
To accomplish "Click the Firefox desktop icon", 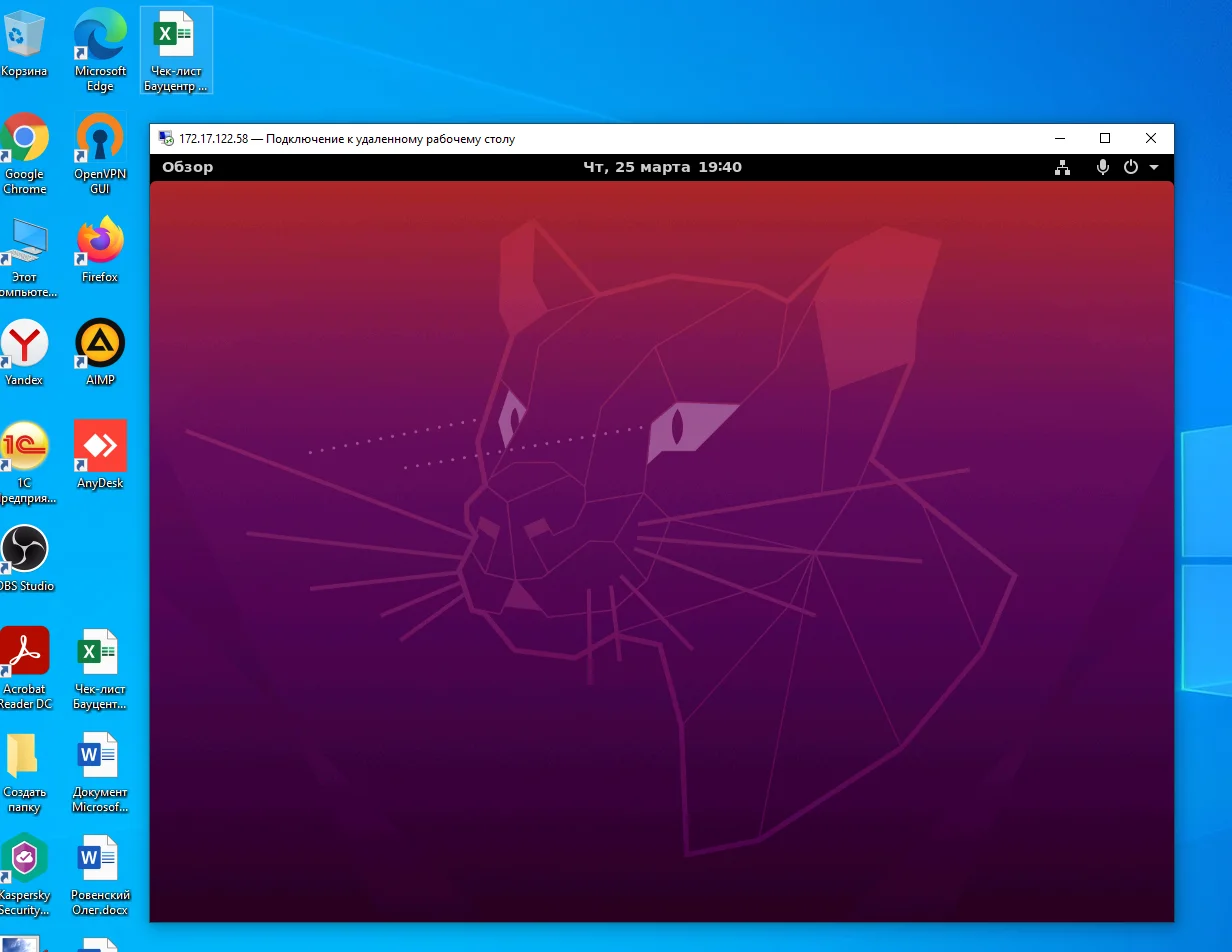I will (100, 243).
